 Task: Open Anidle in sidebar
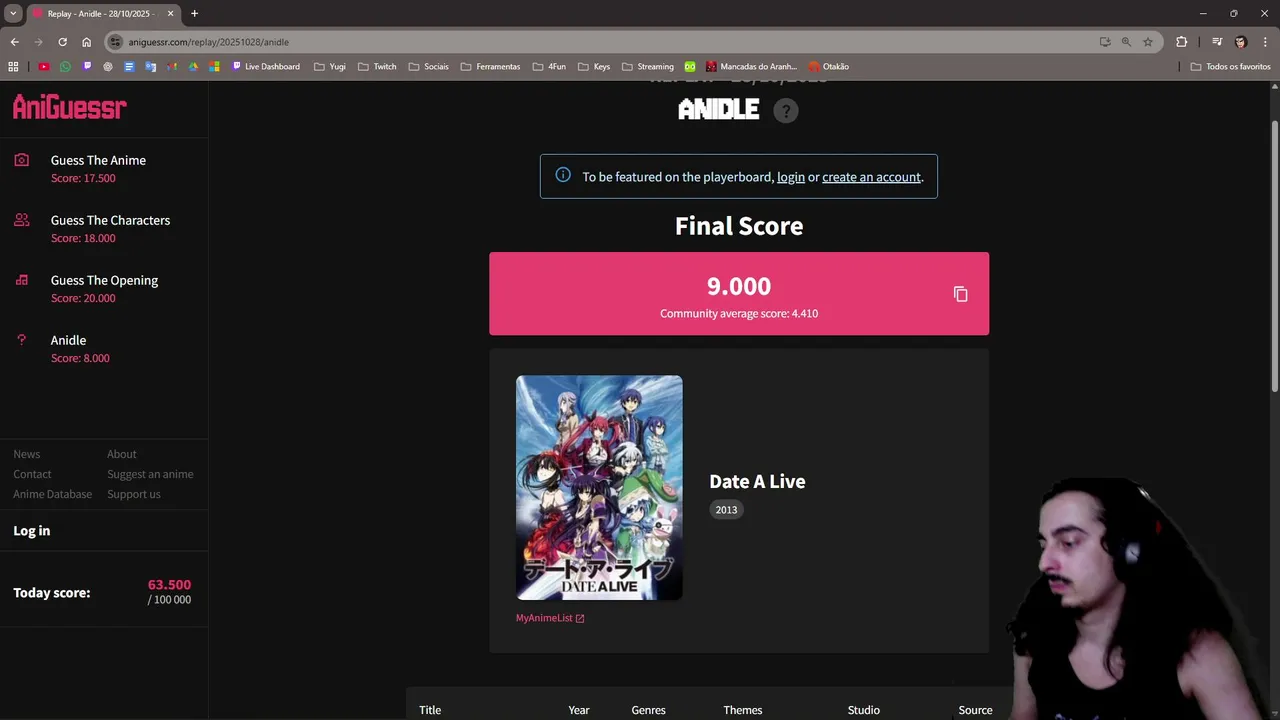click(x=68, y=340)
